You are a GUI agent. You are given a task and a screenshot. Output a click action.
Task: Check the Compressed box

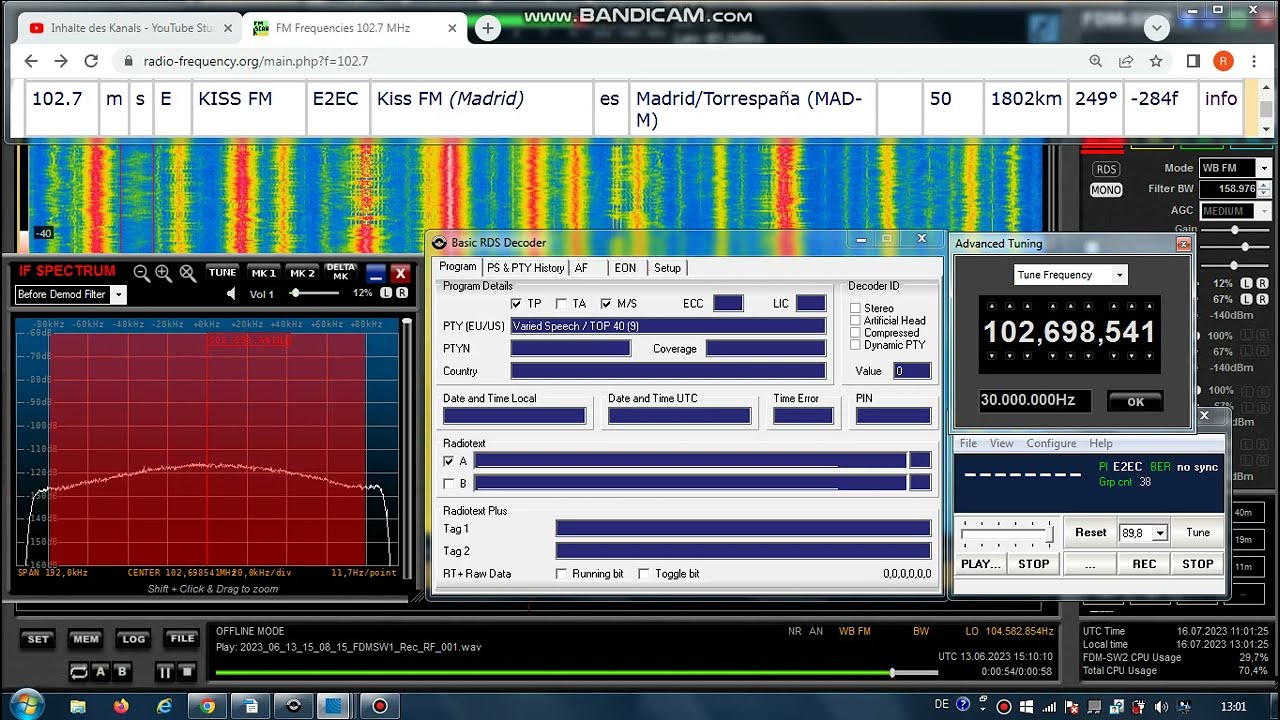[855, 333]
